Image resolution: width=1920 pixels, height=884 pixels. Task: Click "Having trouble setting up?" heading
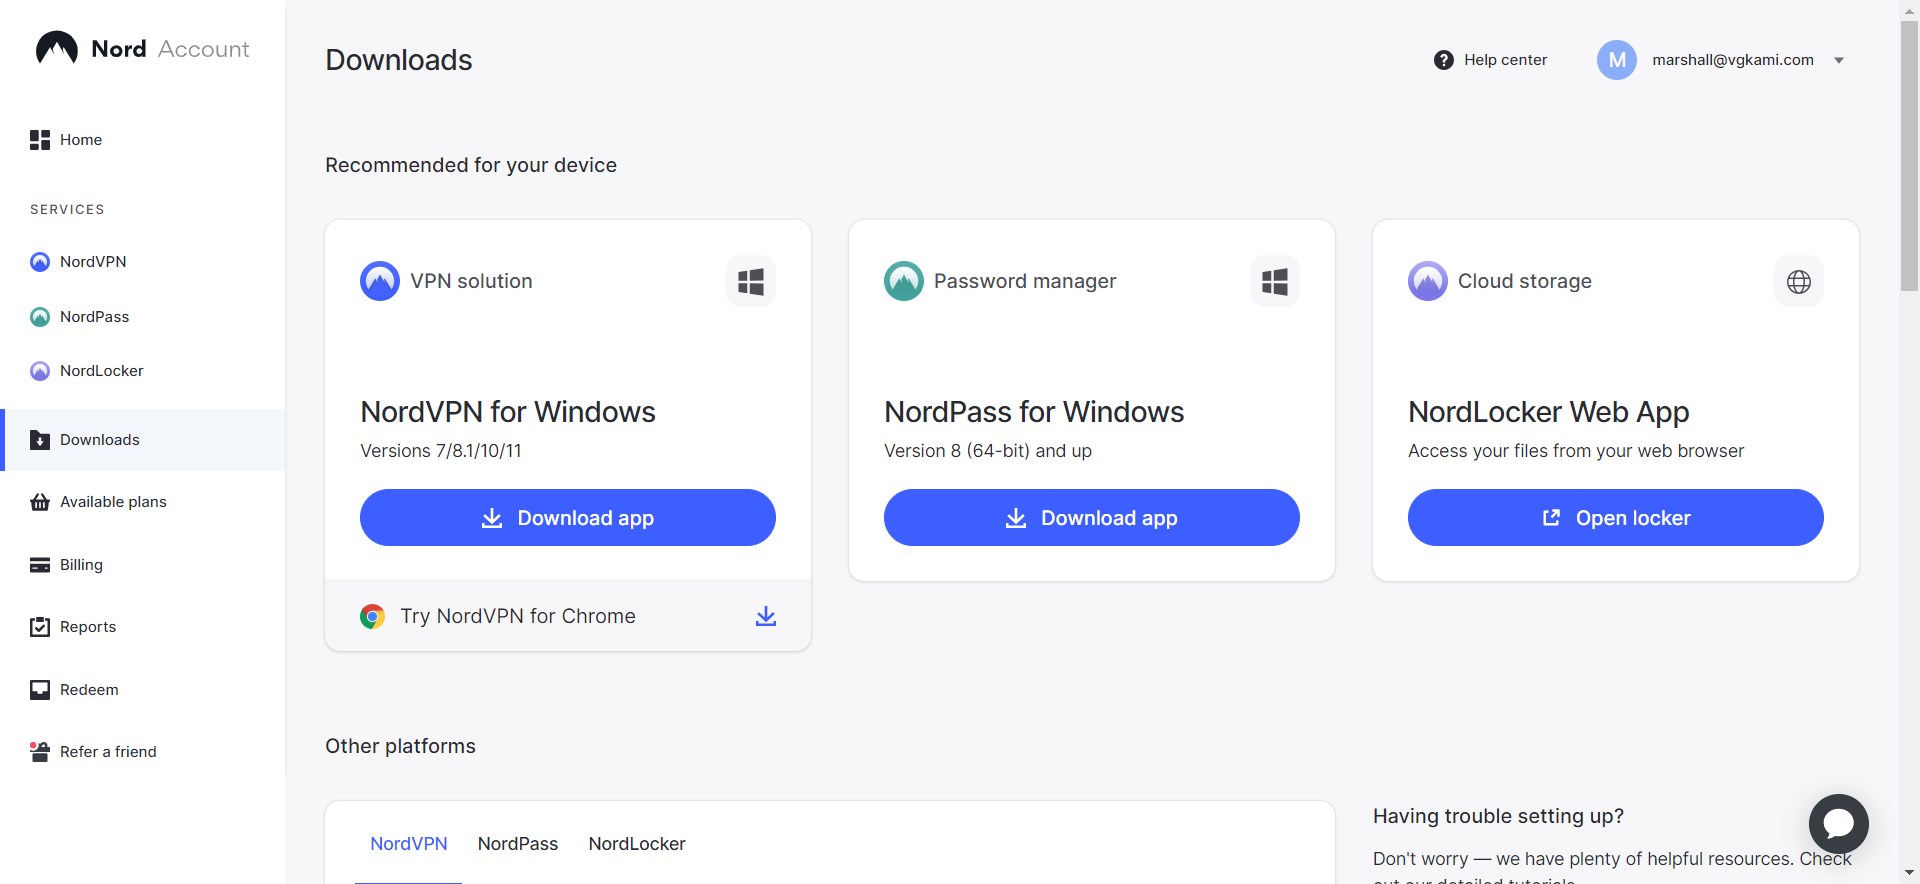[1498, 816]
